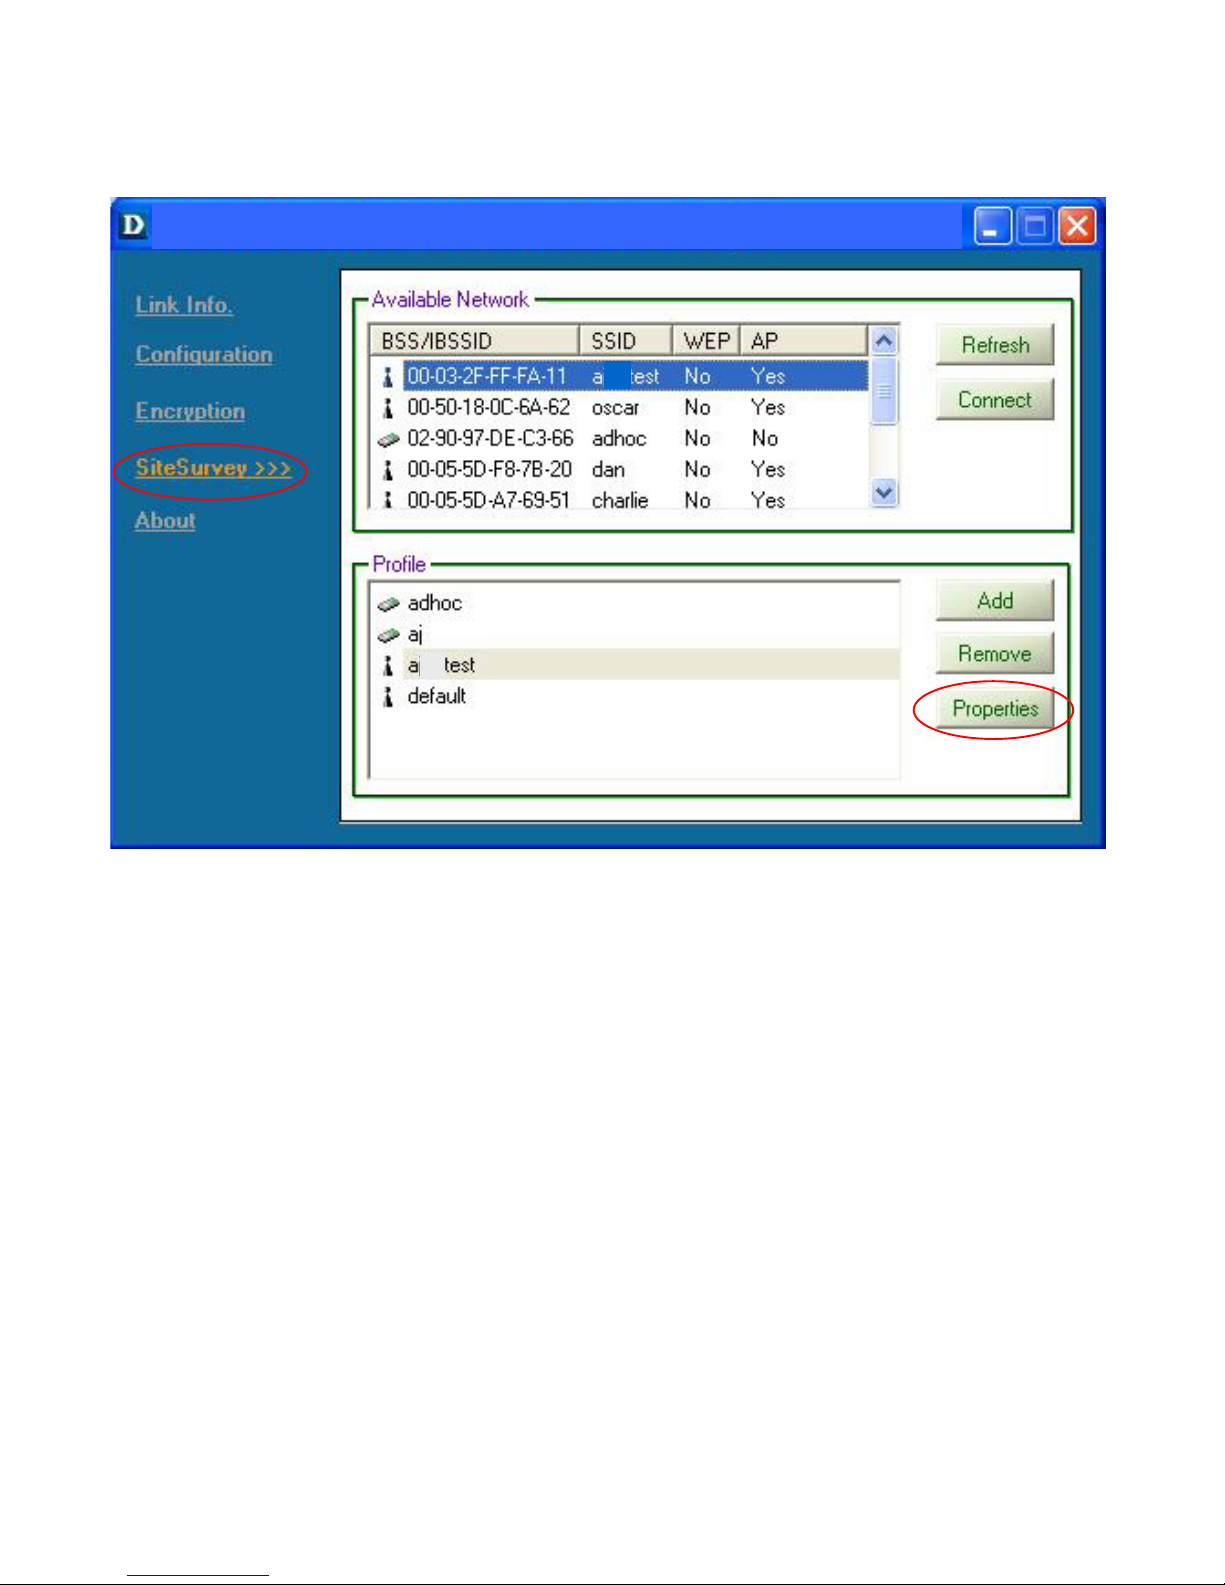The image size is (1225, 1585).
Task: Select the SiteSurvey >>> link
Action: (x=213, y=468)
